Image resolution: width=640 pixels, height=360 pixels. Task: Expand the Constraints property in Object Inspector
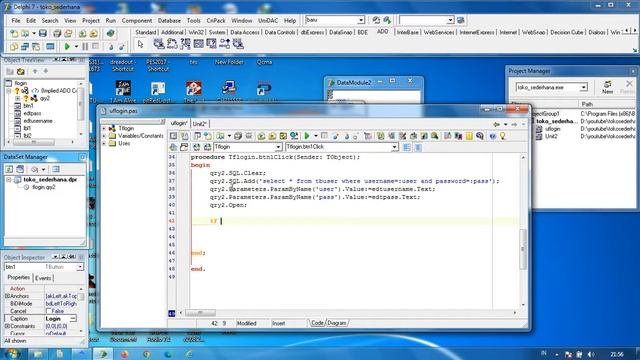(7, 326)
